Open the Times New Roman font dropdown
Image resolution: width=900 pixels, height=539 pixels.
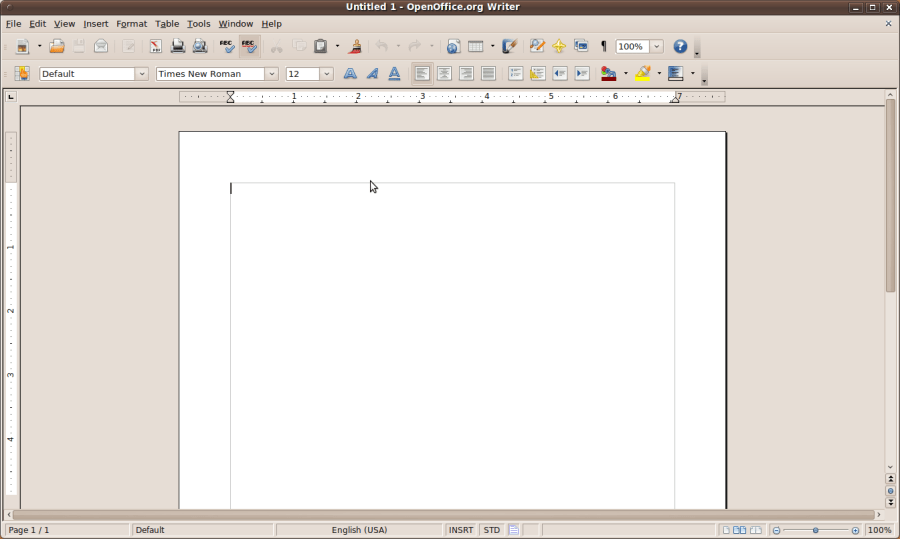(271, 74)
